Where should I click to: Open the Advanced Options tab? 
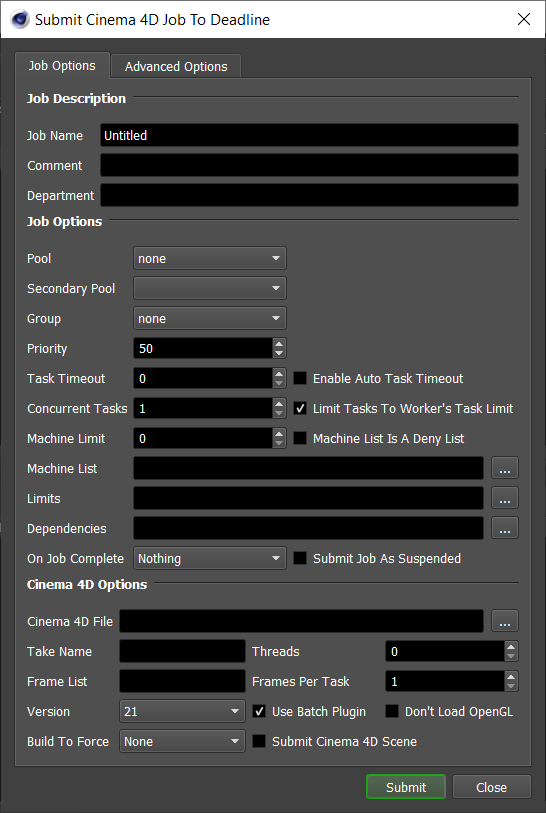click(x=176, y=66)
